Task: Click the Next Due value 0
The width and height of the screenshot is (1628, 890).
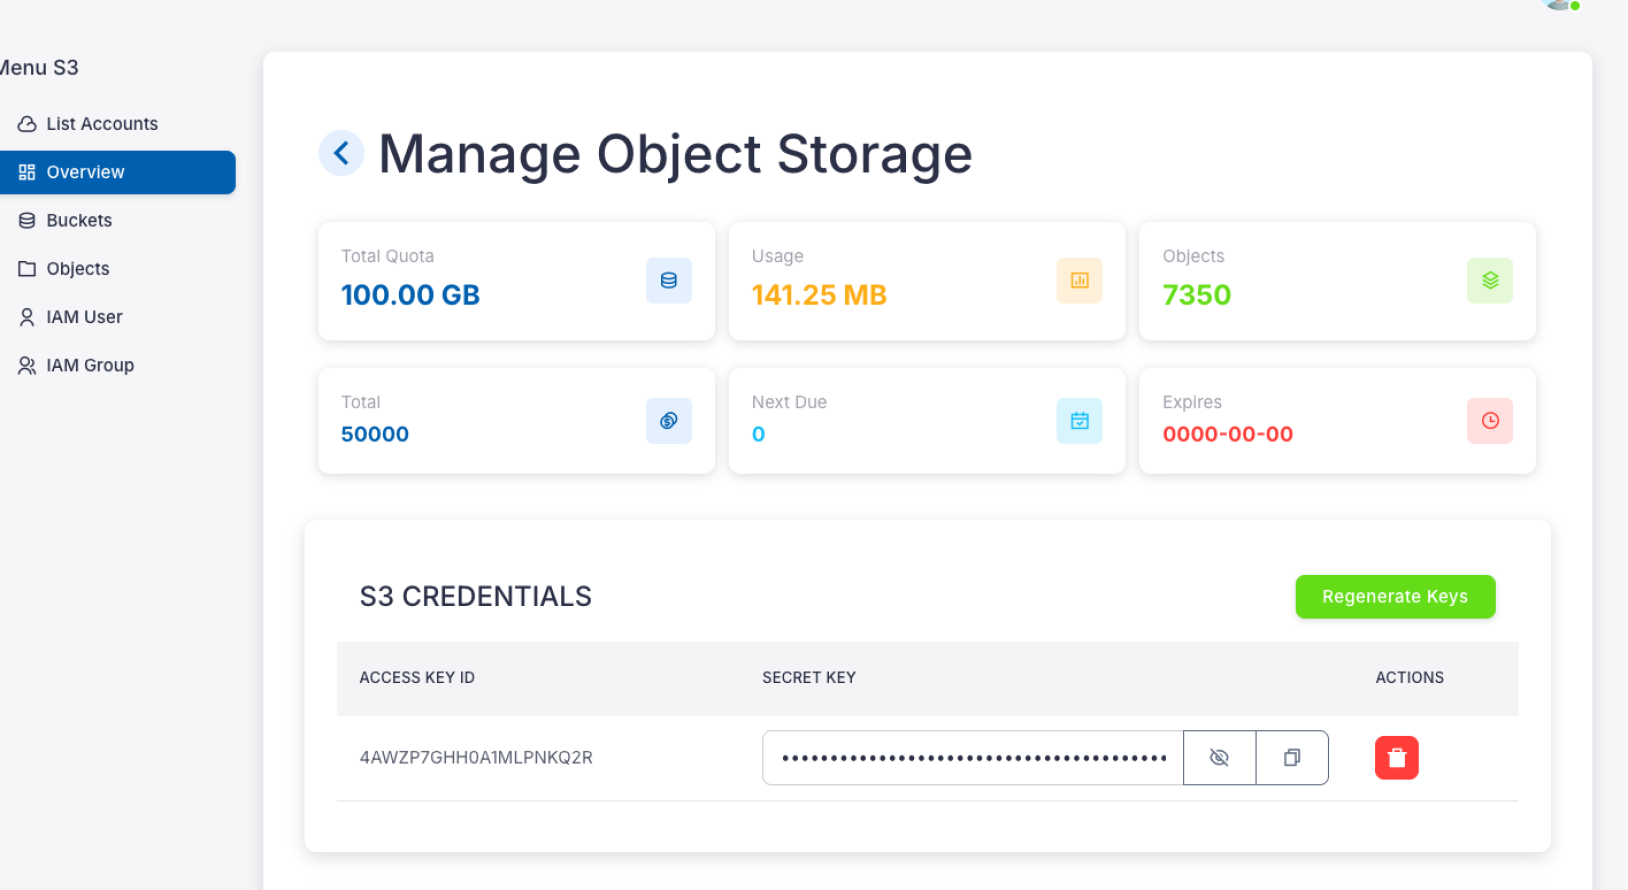Action: point(758,434)
